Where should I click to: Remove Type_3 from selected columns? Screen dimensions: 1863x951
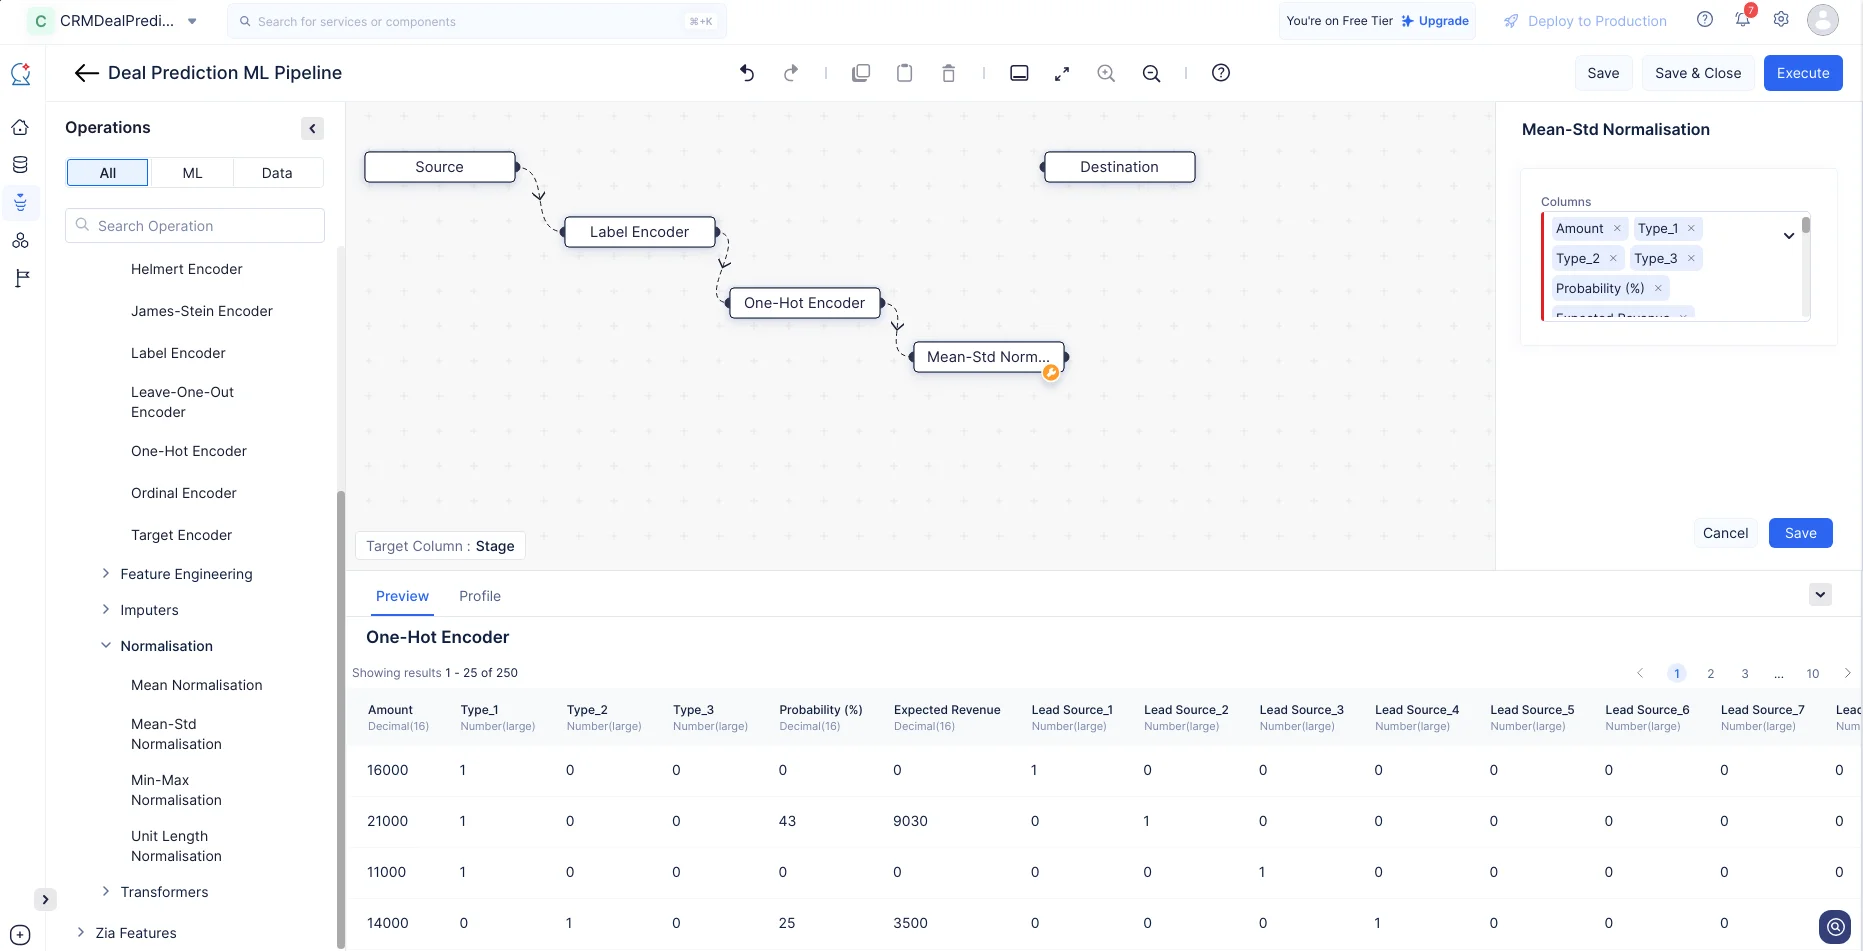tap(1691, 259)
